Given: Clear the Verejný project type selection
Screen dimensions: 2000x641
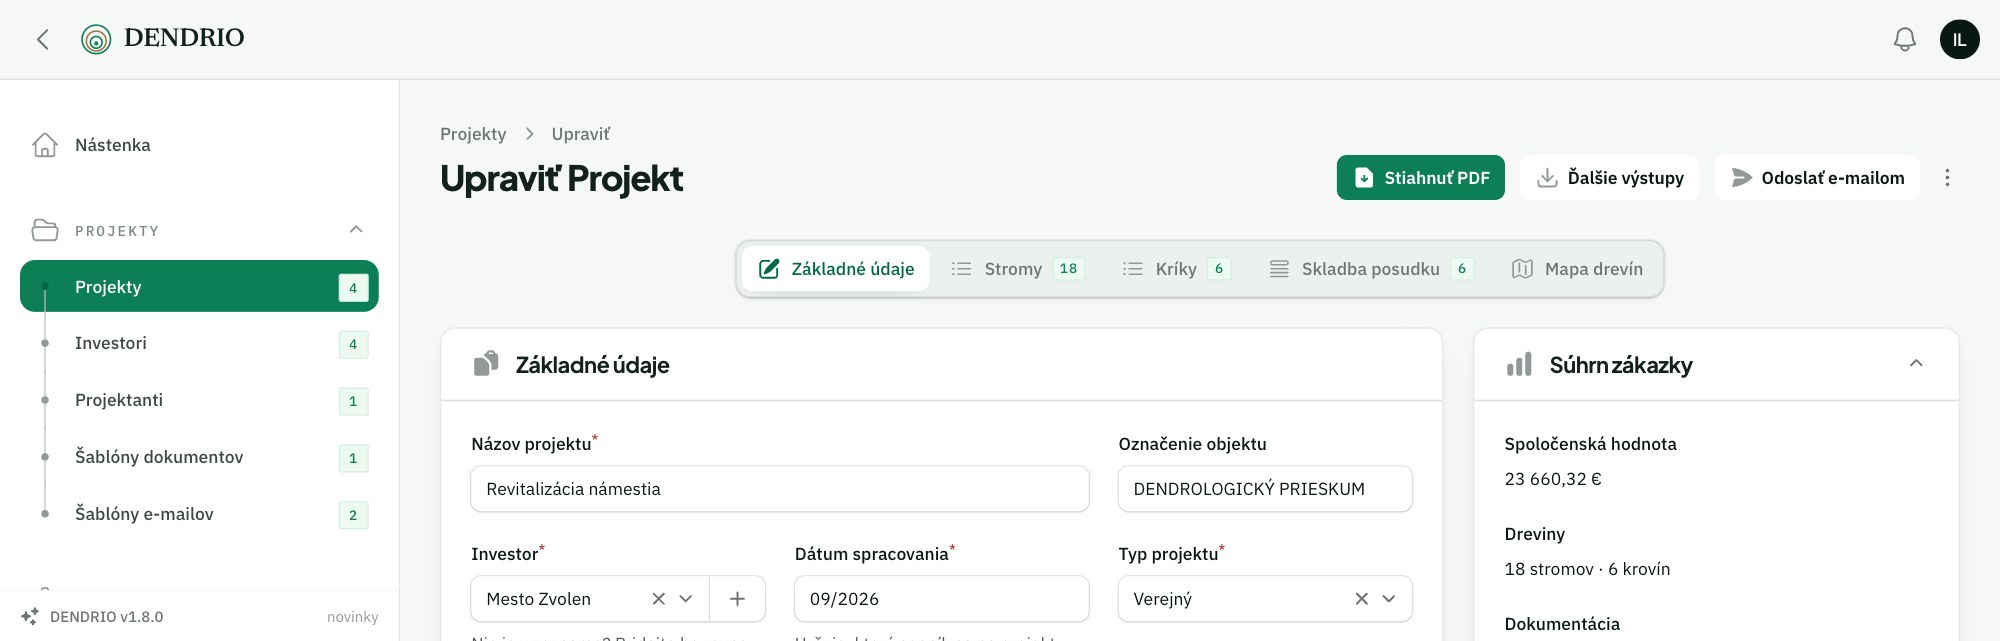Looking at the screenshot, I should pos(1362,599).
